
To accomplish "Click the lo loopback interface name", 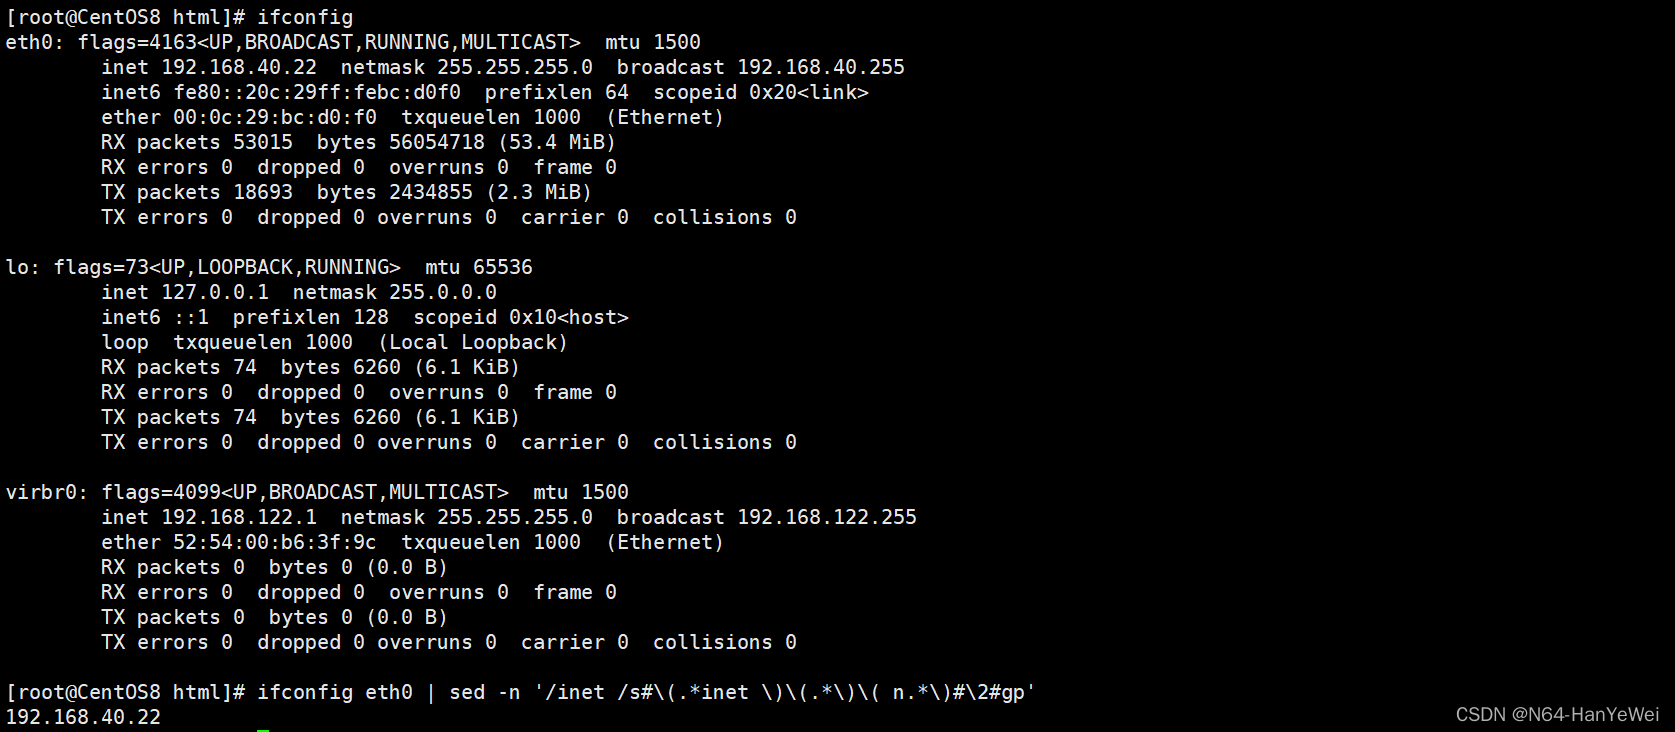I will (17, 267).
